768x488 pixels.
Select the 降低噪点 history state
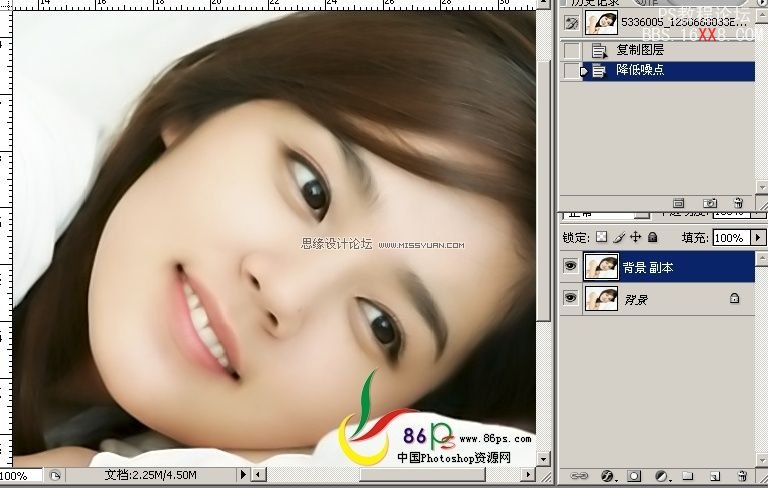tap(640, 70)
